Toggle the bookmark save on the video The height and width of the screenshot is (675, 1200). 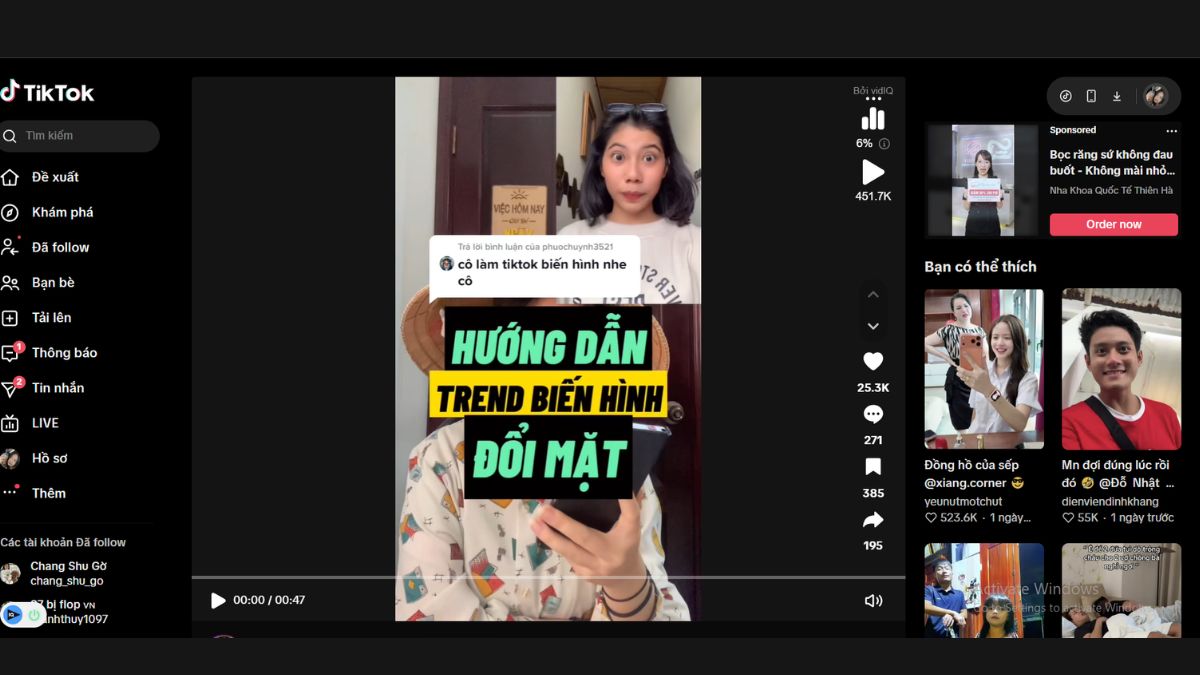[x=873, y=467]
